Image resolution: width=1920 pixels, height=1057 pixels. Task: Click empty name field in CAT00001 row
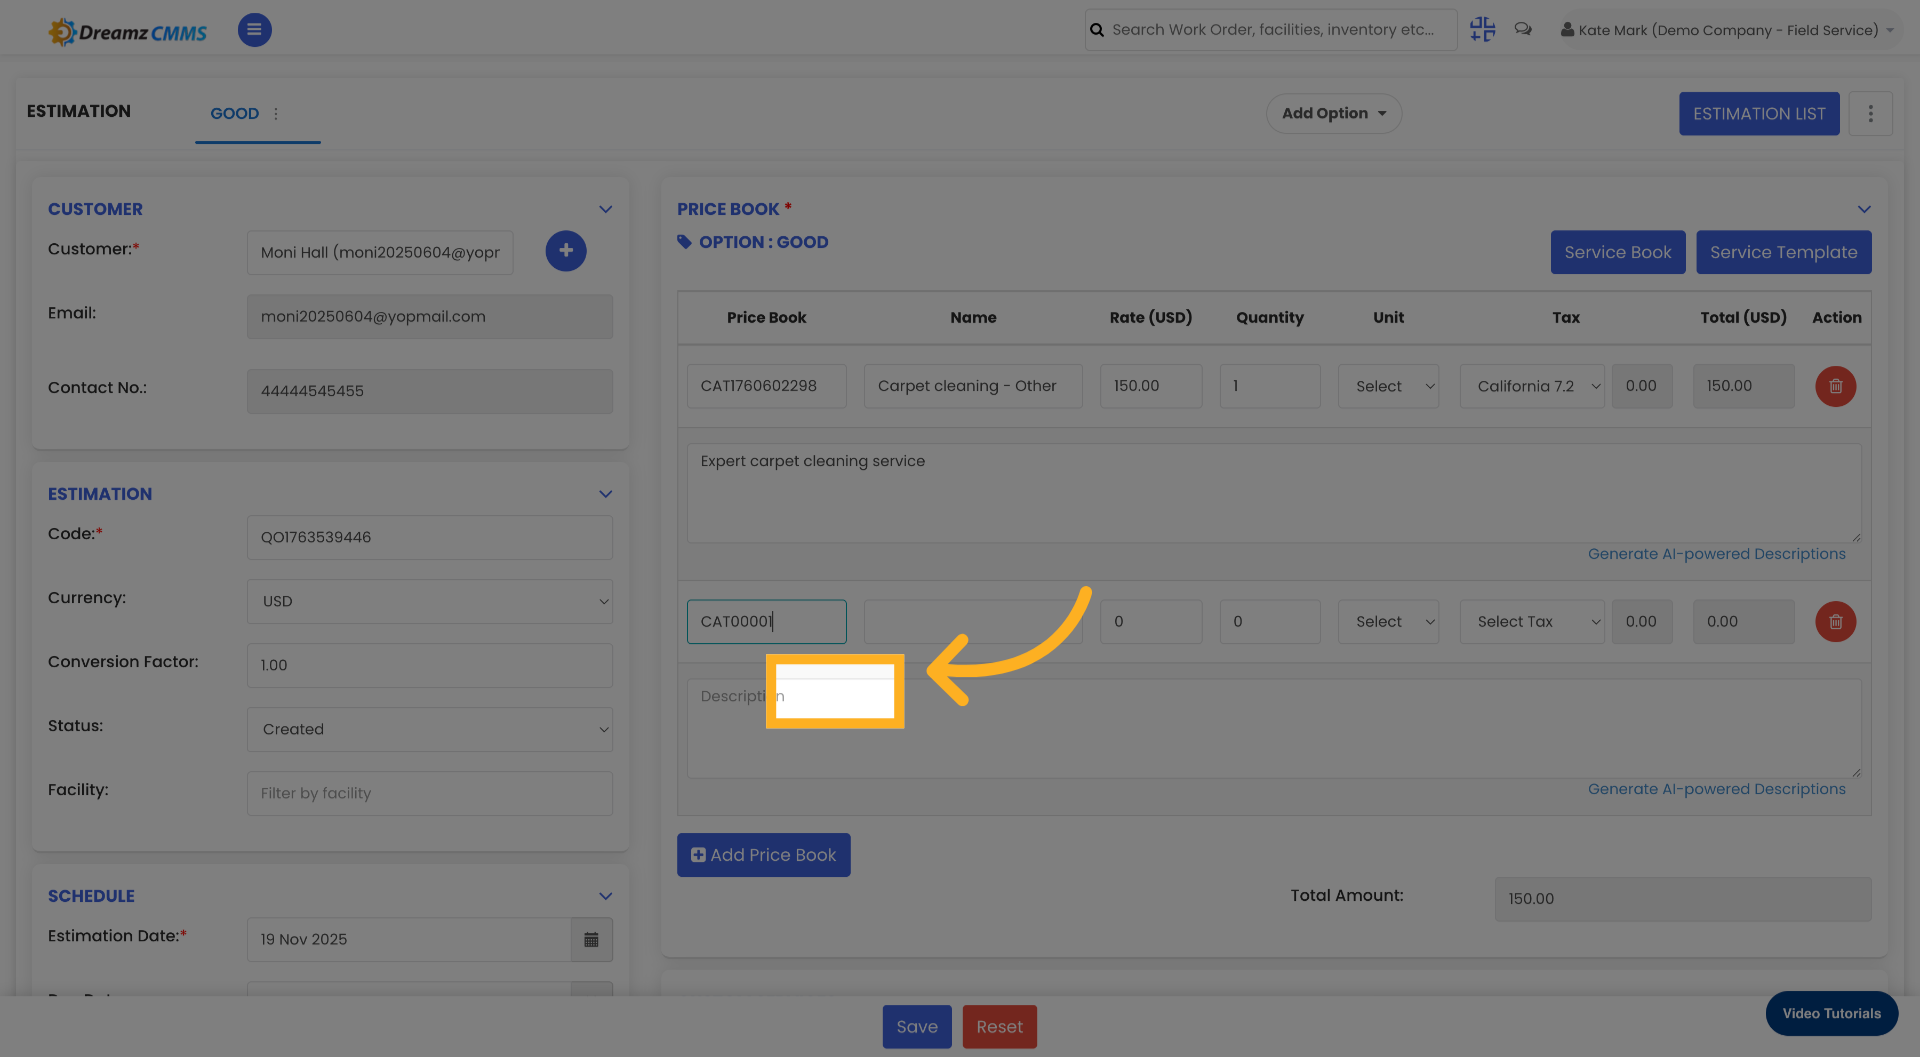973,622
